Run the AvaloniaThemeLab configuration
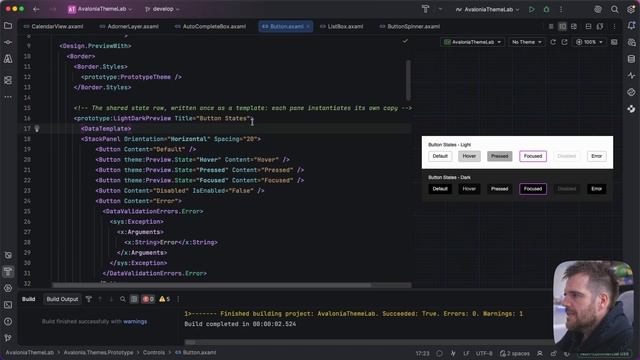Screen dimensions: 640x360 [531, 9]
